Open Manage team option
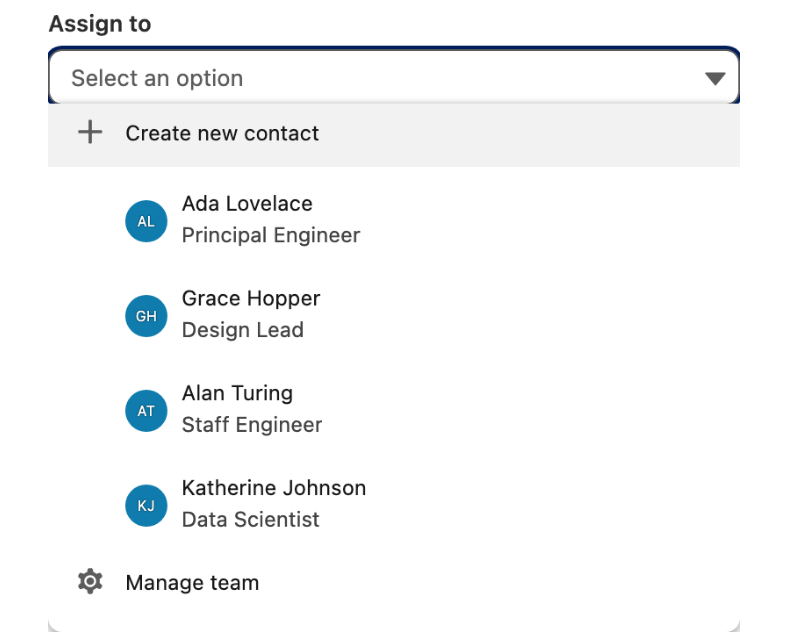 point(393,582)
